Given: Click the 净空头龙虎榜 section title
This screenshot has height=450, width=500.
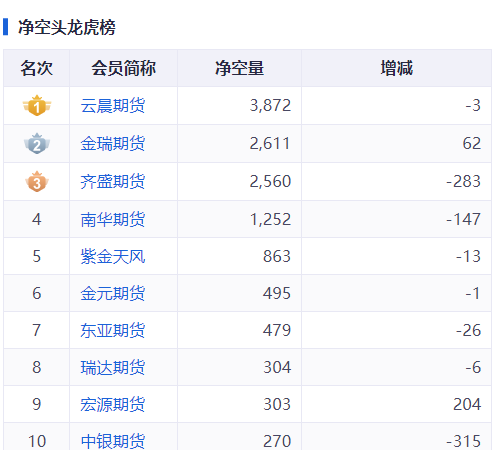Looking at the screenshot, I should 67,27.
